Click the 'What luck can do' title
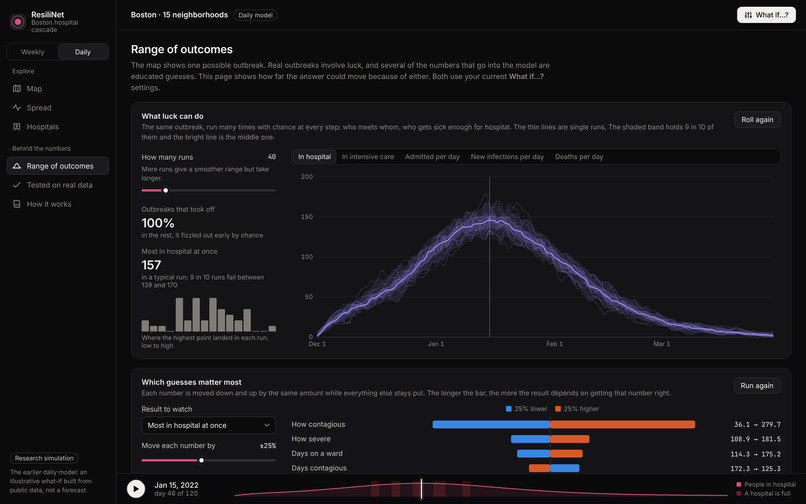The width and height of the screenshot is (806, 504). point(172,116)
